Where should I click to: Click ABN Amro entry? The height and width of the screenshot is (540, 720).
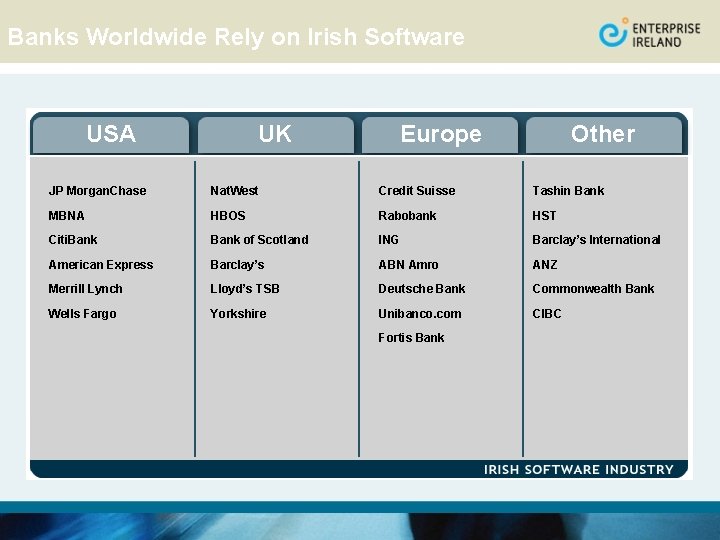point(408,265)
